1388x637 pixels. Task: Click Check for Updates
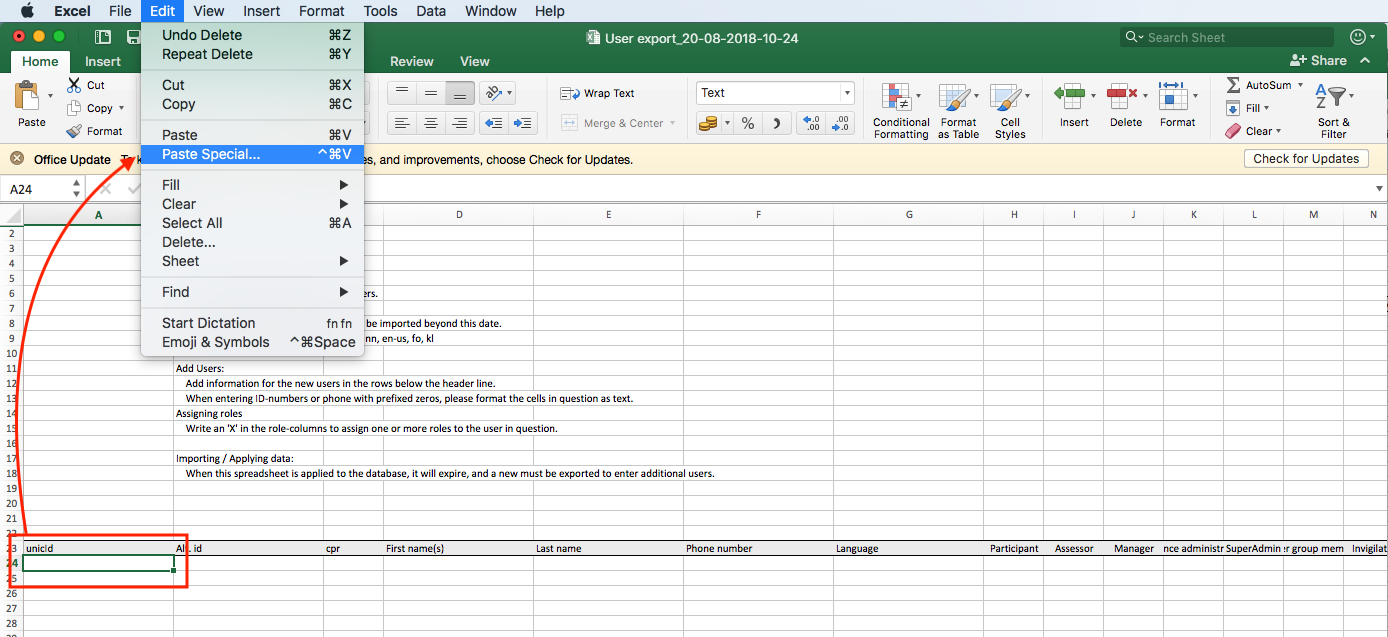point(1306,159)
